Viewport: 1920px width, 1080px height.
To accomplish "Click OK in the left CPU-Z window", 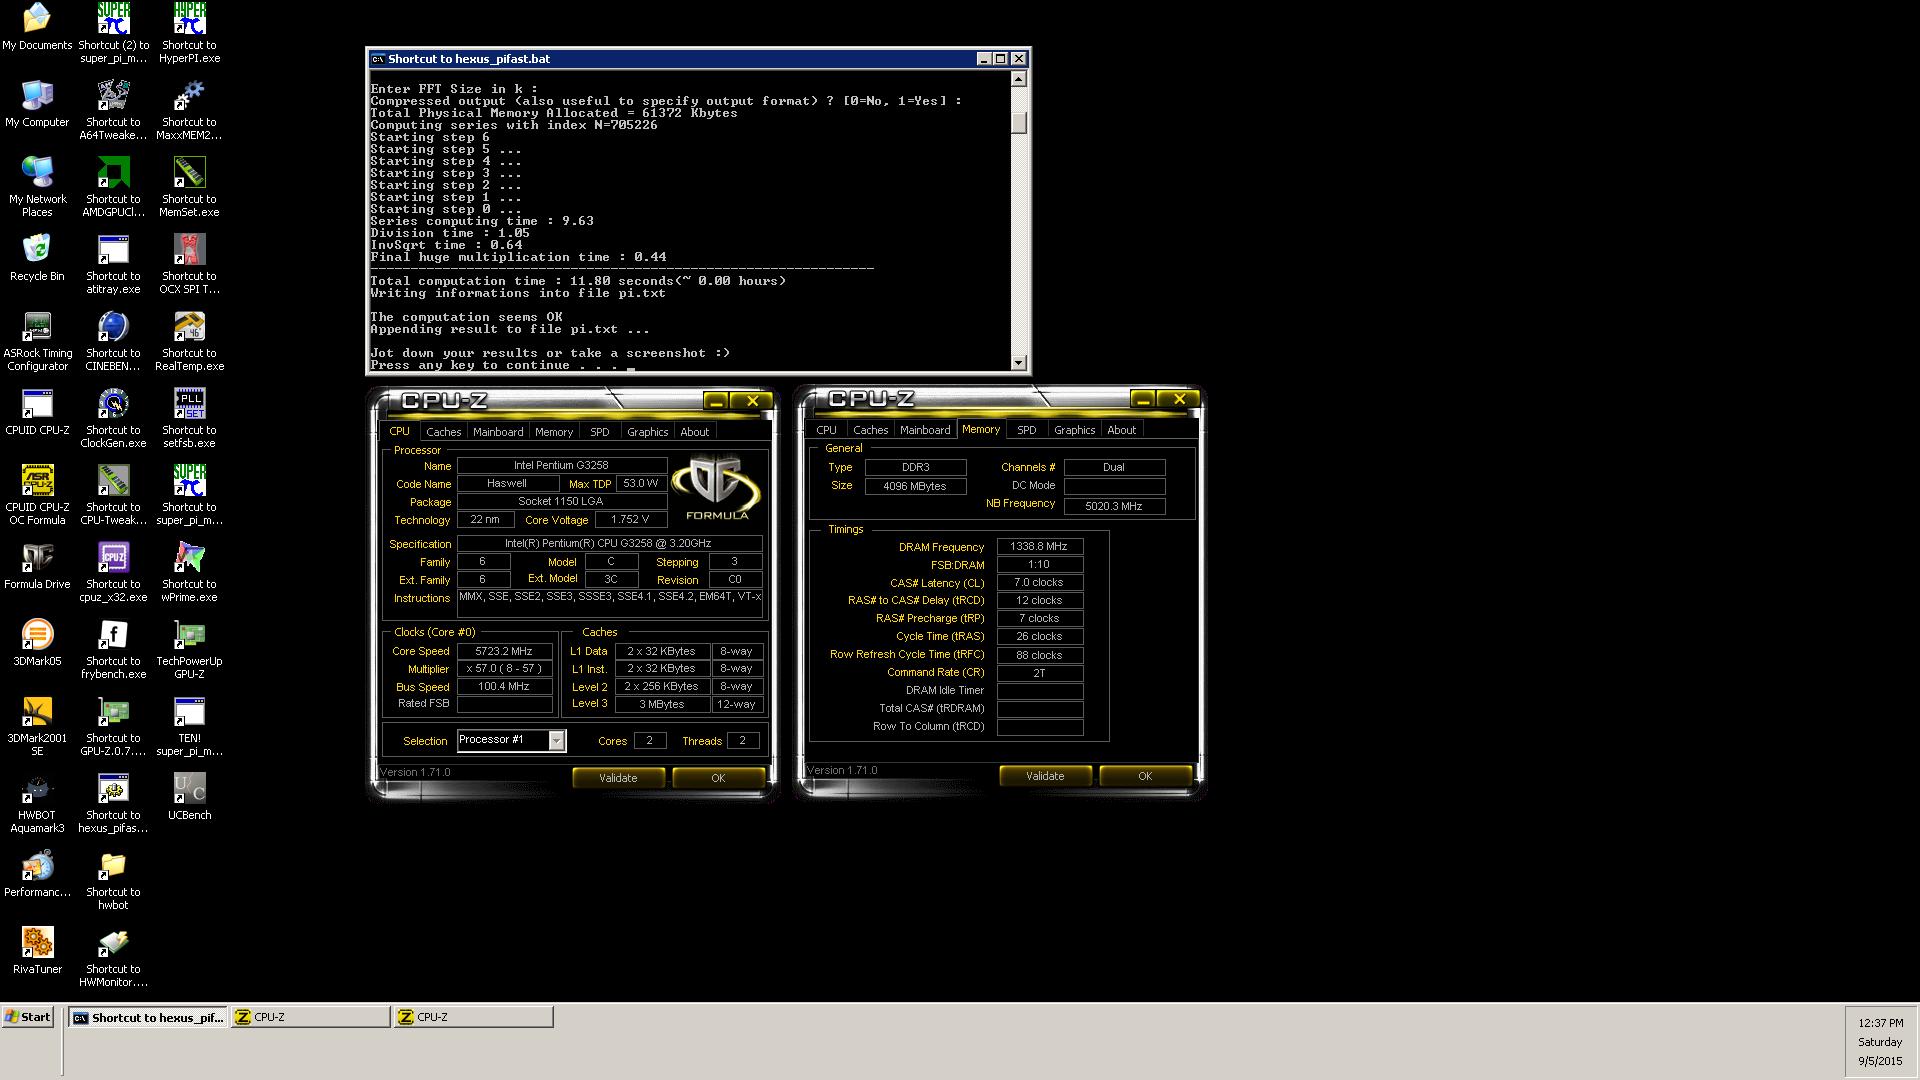I will (718, 778).
